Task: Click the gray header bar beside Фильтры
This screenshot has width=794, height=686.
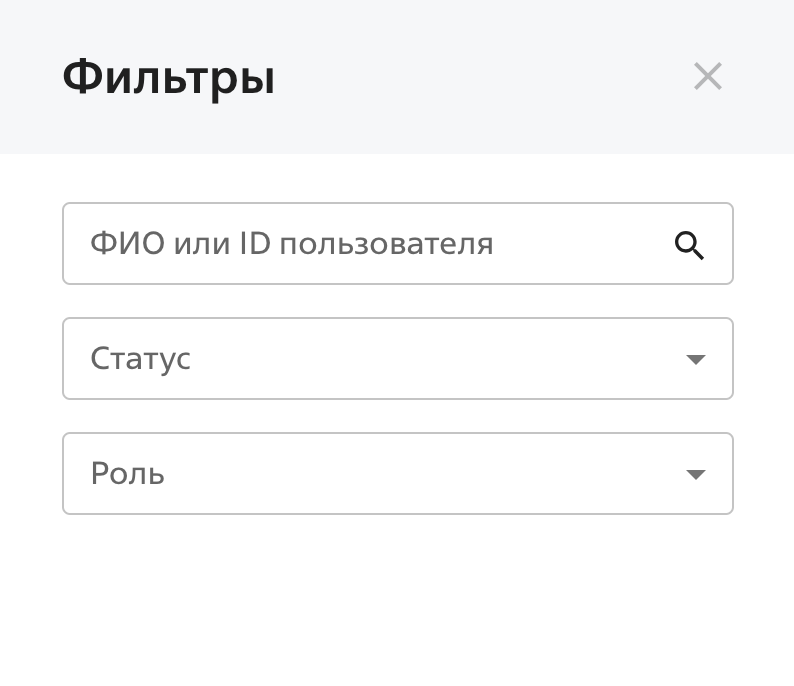Action: [x=480, y=77]
